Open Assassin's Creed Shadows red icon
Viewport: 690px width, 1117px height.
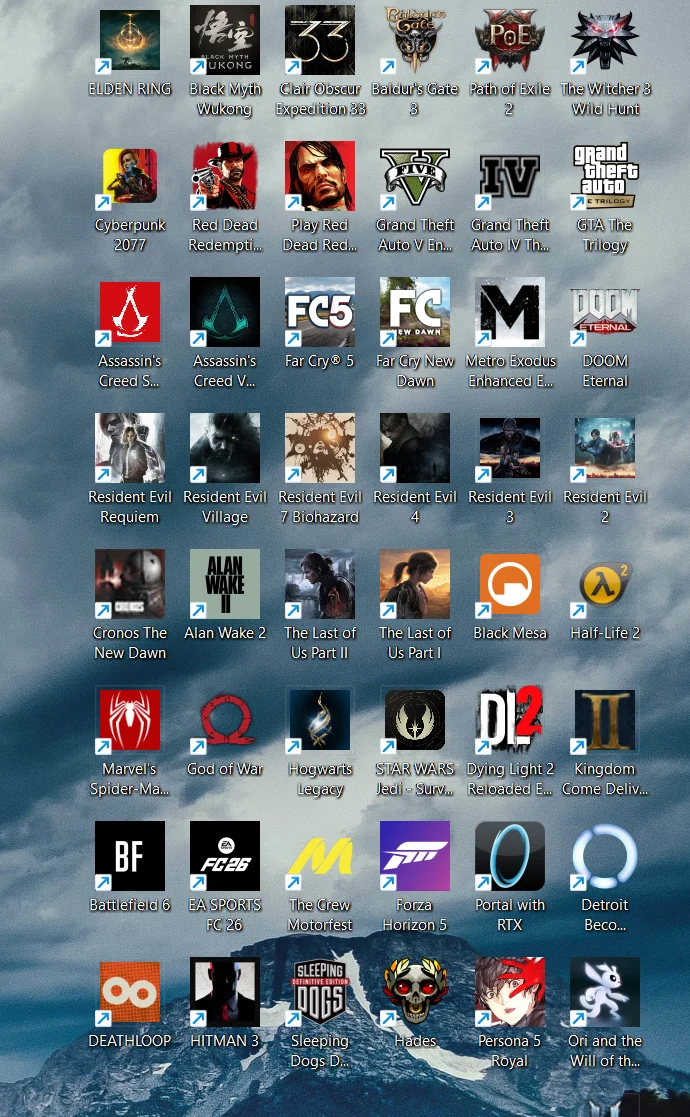click(130, 312)
